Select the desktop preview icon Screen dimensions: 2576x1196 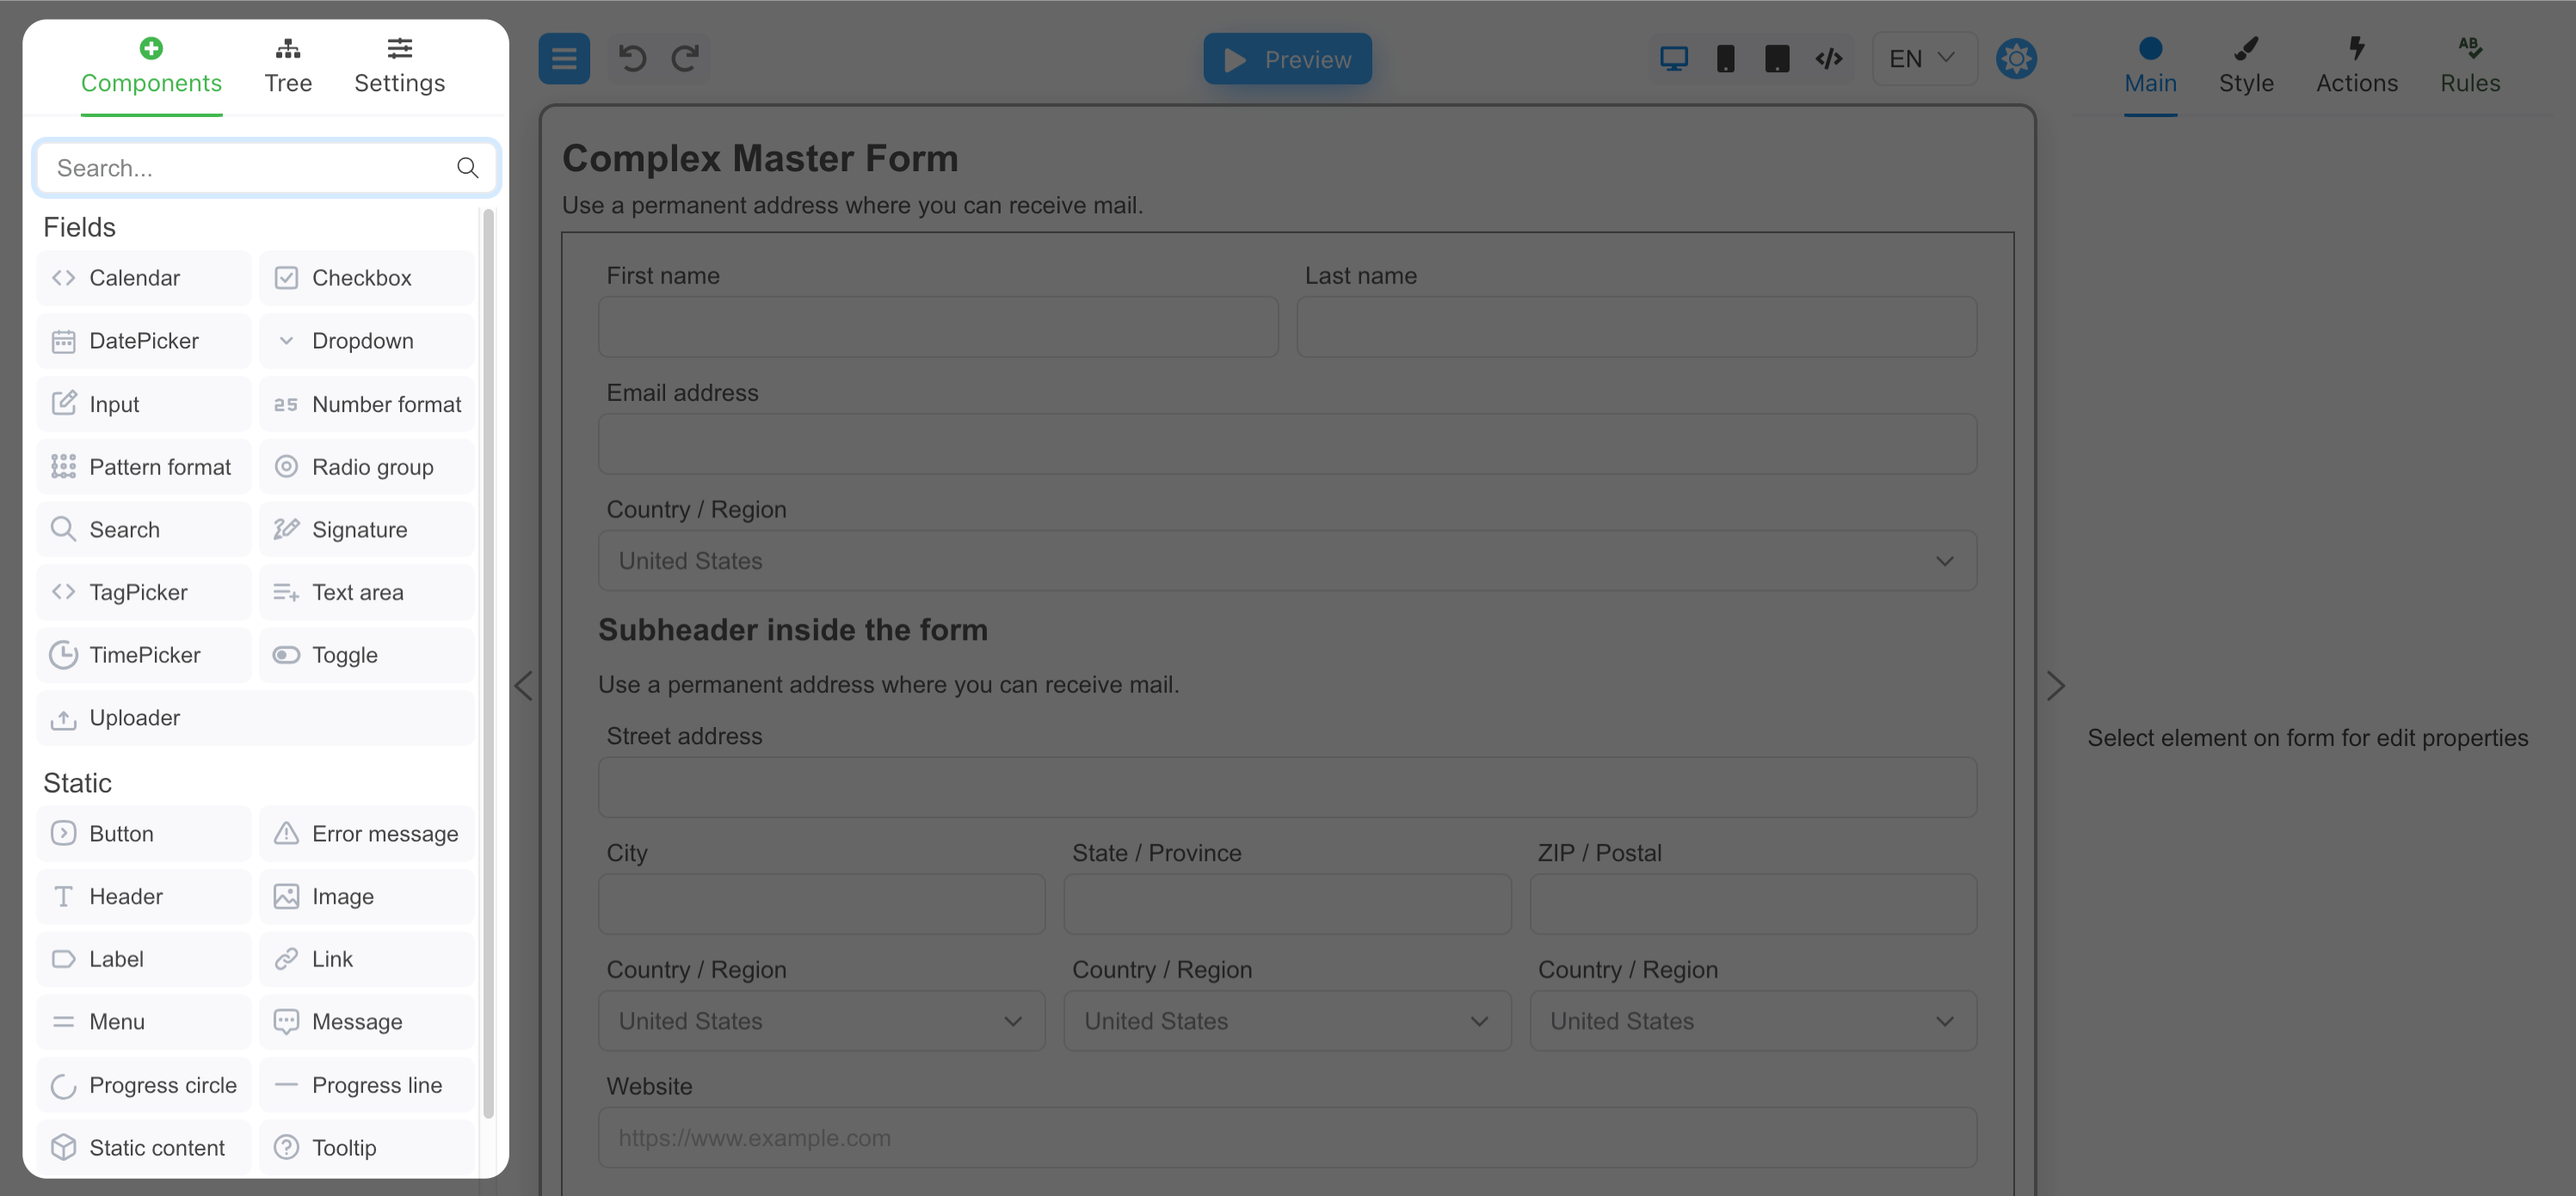pos(1673,58)
